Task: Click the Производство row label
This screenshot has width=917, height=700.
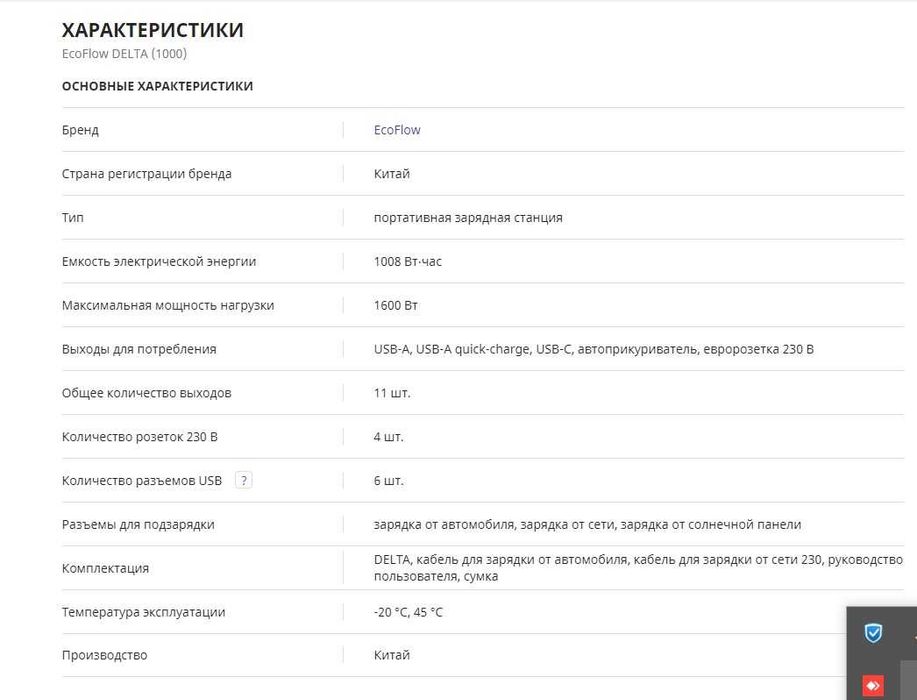Action: tap(104, 655)
